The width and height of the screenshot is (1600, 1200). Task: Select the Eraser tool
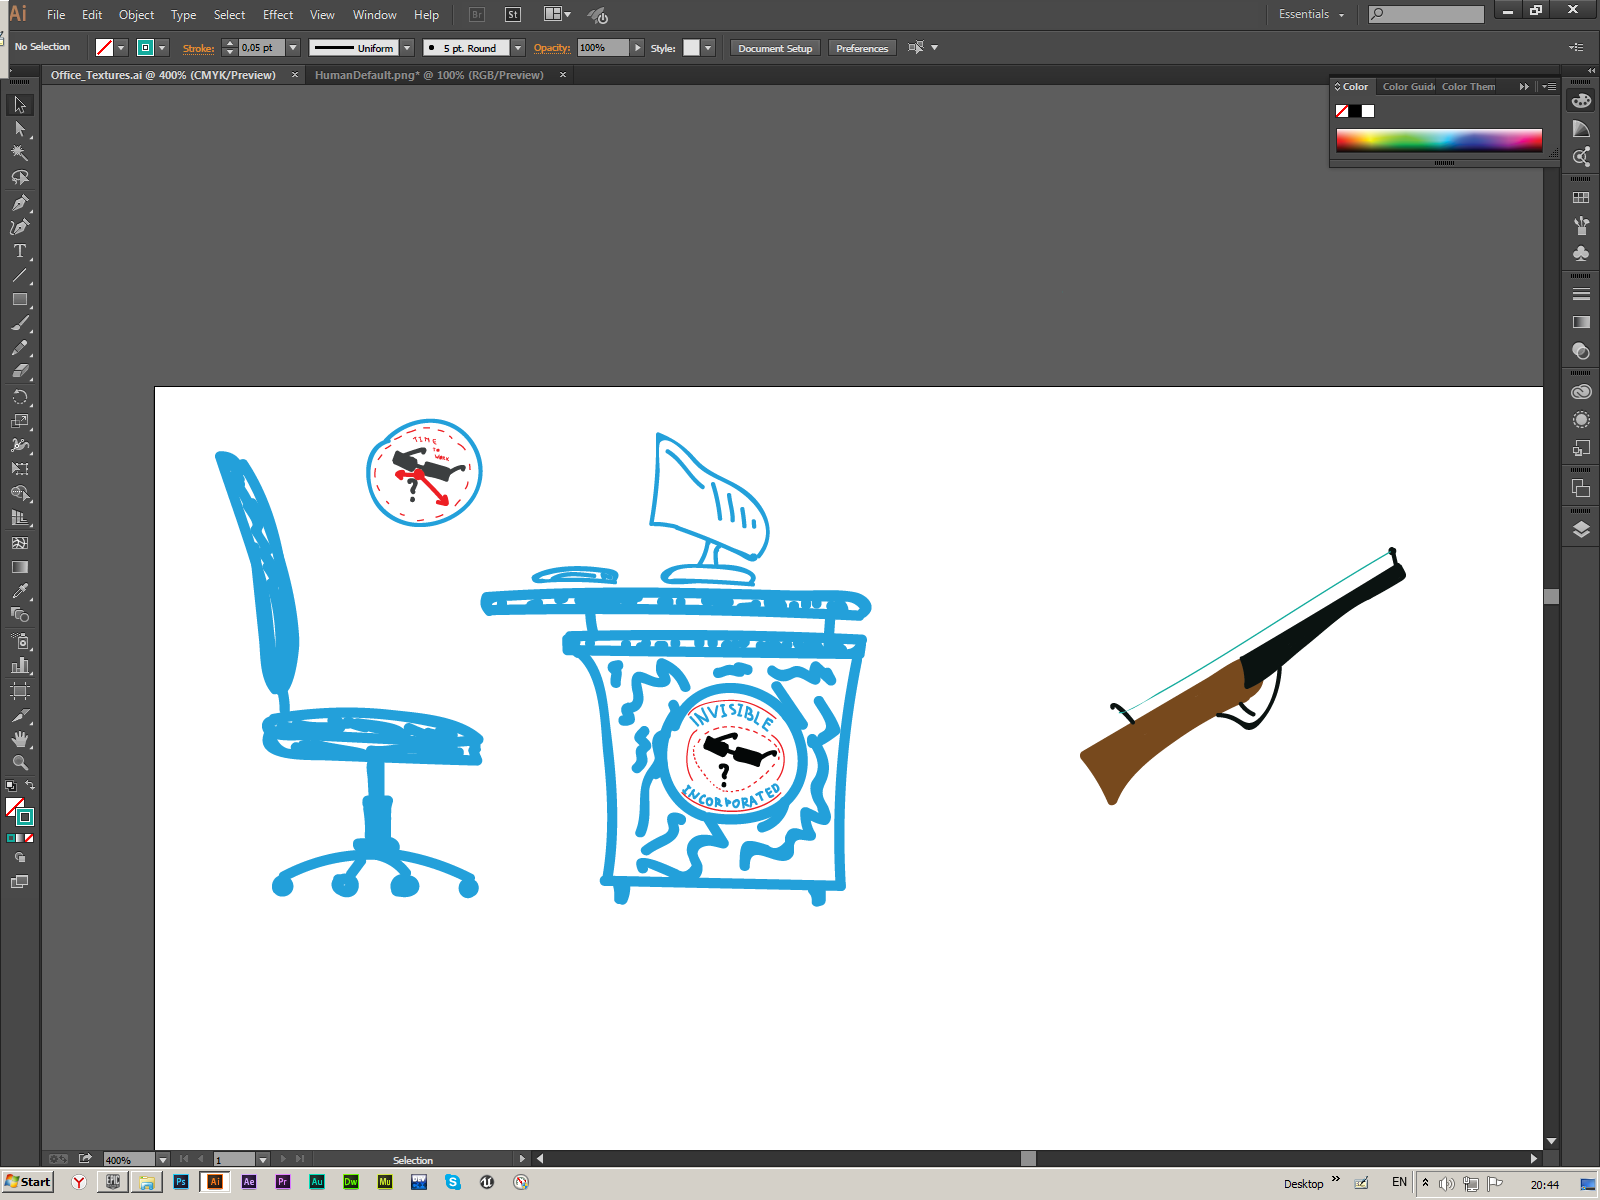click(20, 372)
